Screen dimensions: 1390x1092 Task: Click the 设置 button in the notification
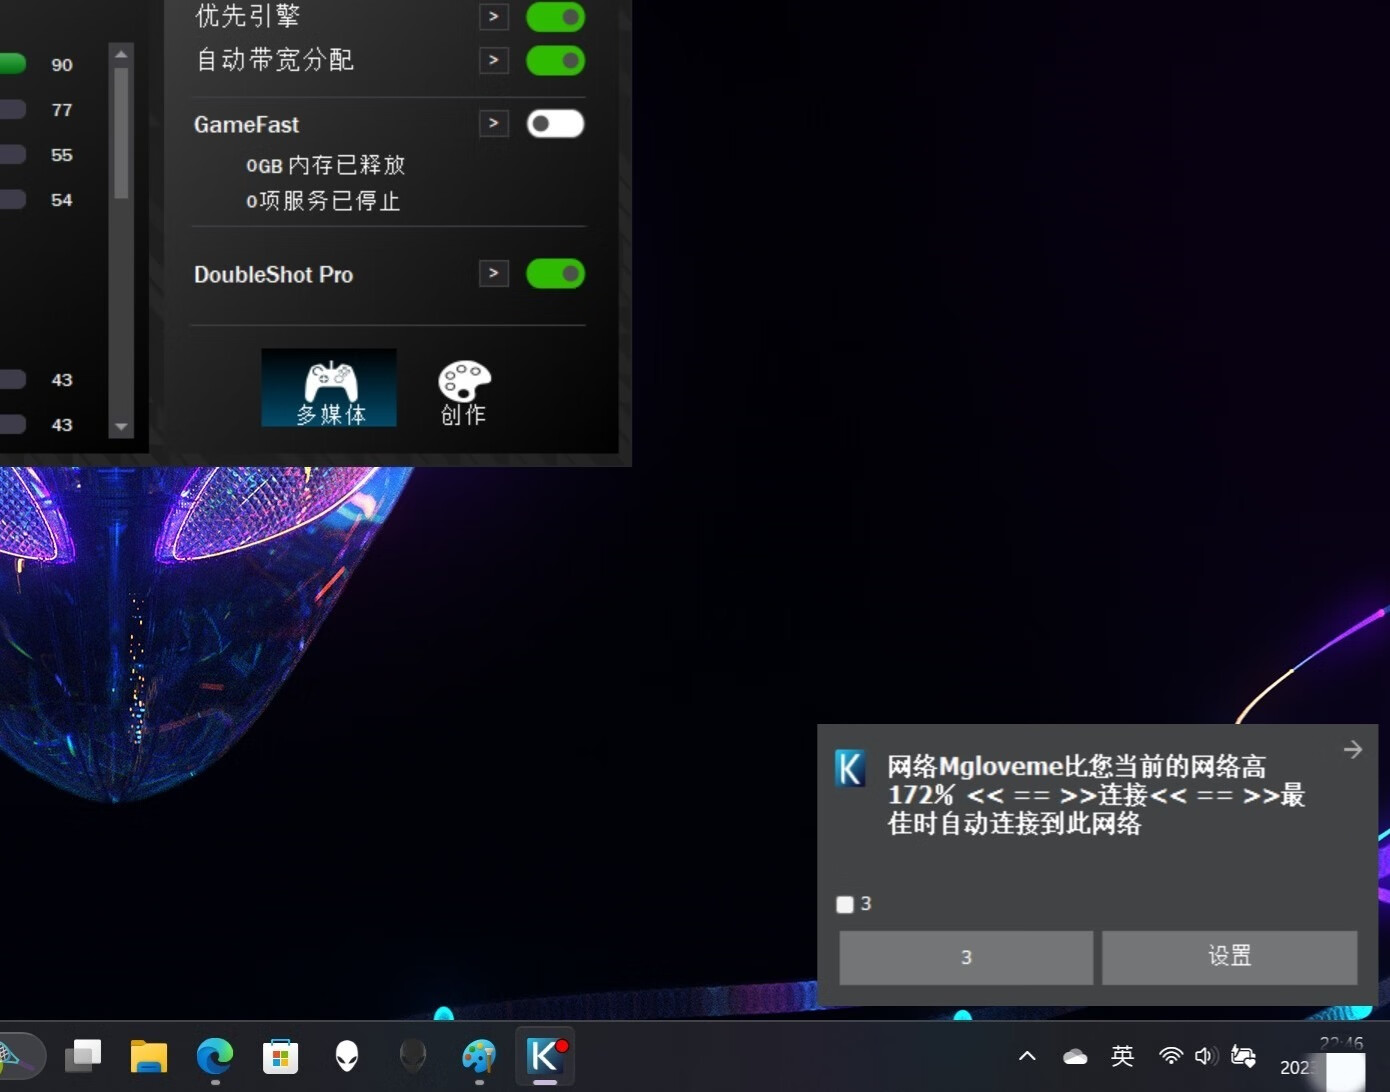point(1229,957)
